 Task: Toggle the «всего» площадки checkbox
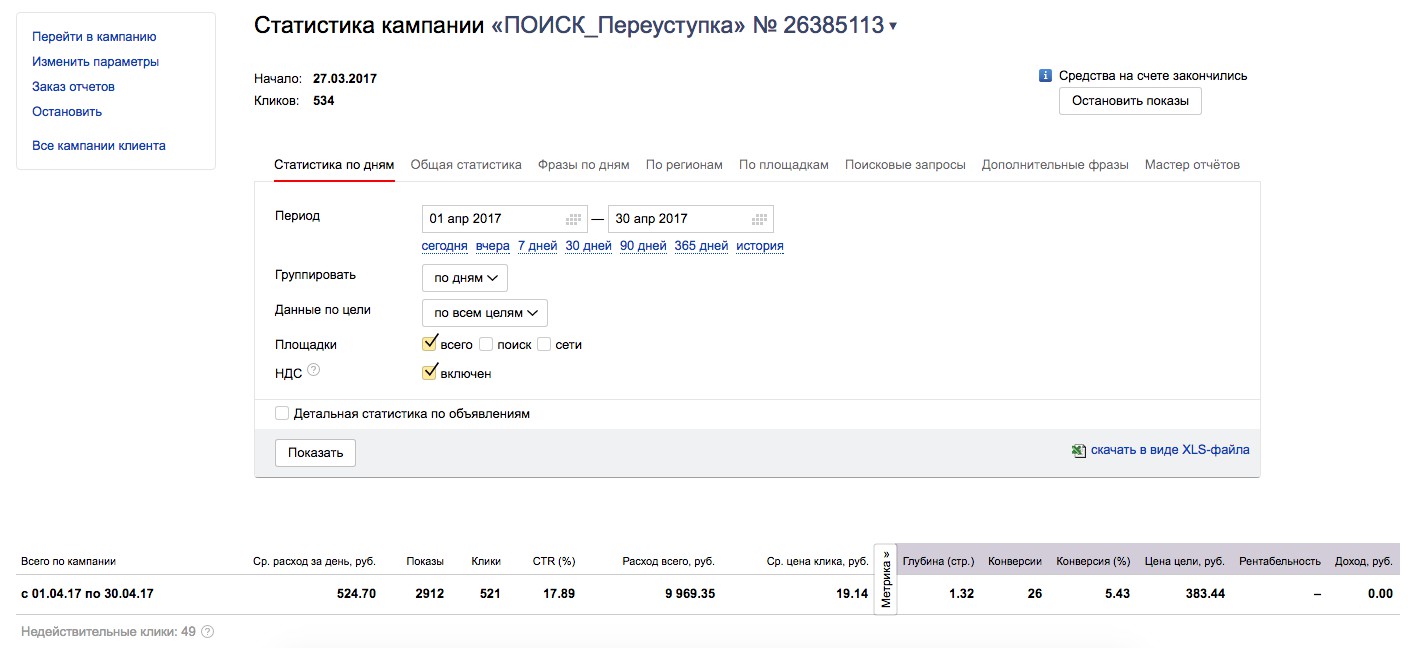[x=430, y=344]
